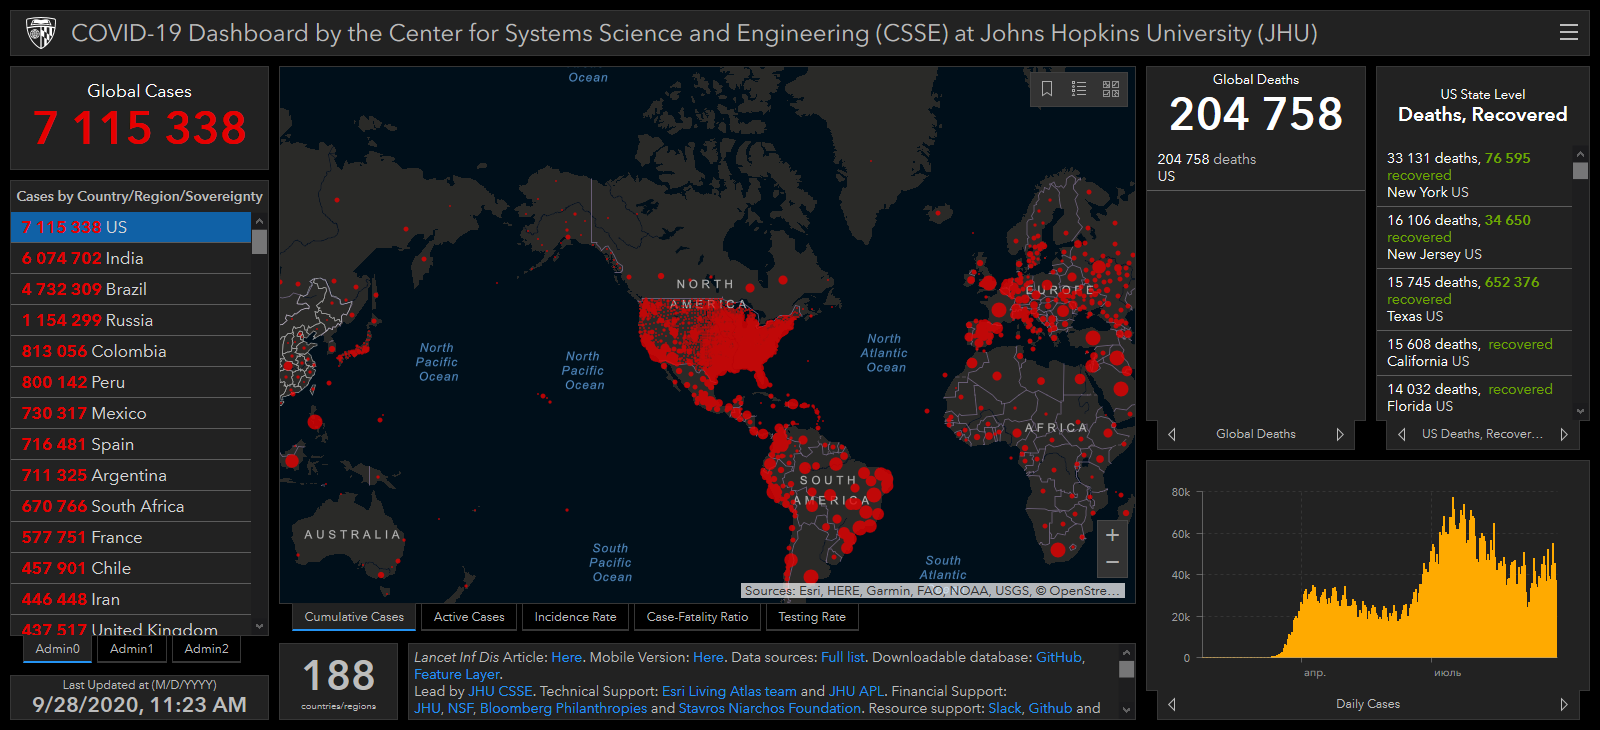
Task: Select the Admin1 tab
Action: (132, 649)
